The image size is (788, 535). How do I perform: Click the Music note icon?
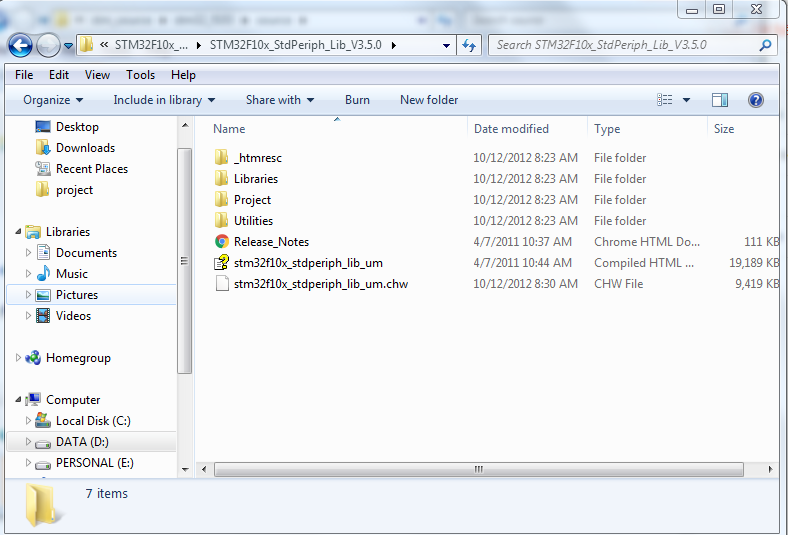point(43,273)
